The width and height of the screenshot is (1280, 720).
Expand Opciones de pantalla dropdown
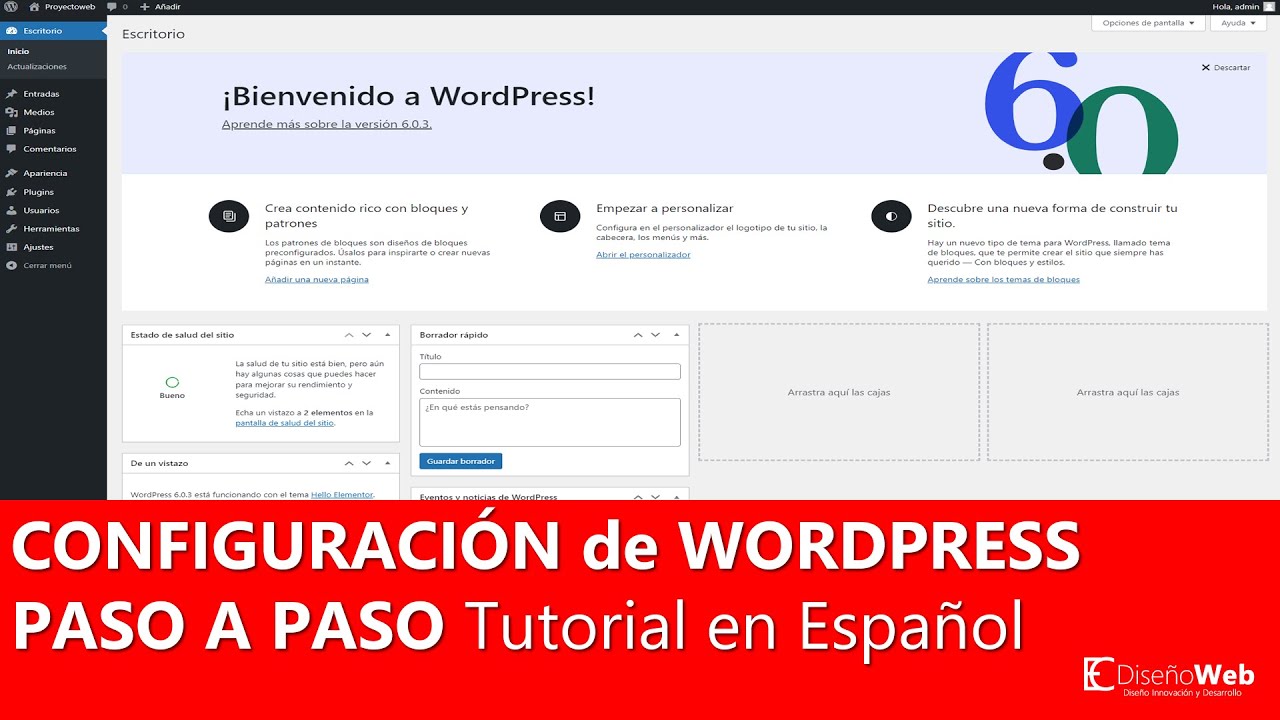point(1148,23)
